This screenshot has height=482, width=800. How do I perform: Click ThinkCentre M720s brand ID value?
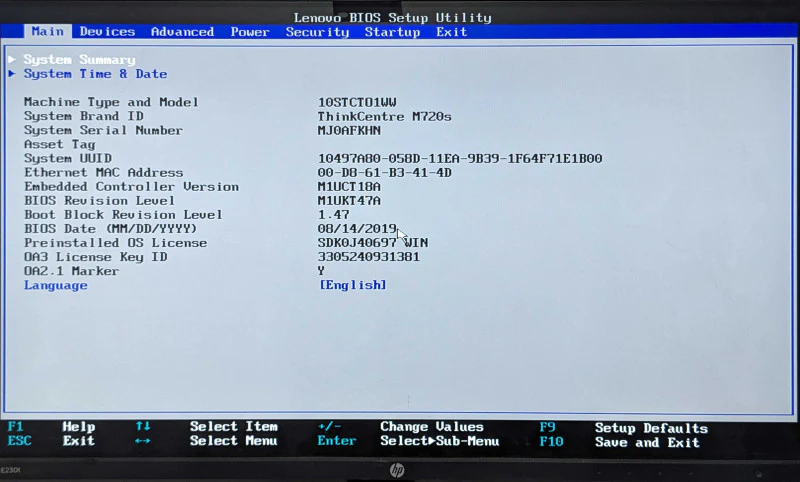385,117
